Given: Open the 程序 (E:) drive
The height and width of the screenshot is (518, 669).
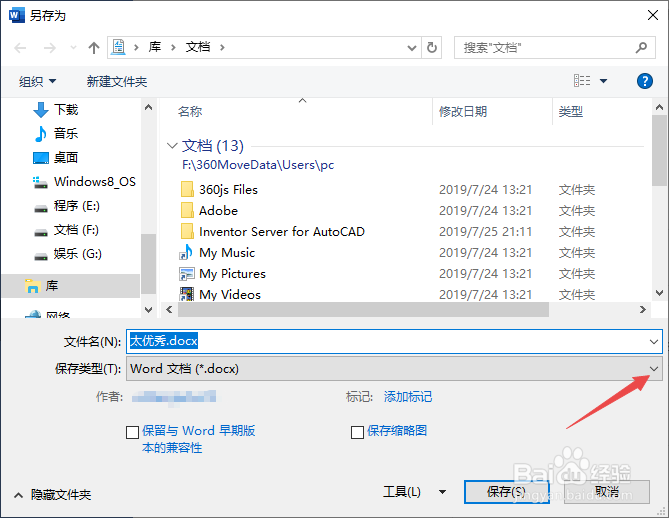Looking at the screenshot, I should click(x=67, y=206).
